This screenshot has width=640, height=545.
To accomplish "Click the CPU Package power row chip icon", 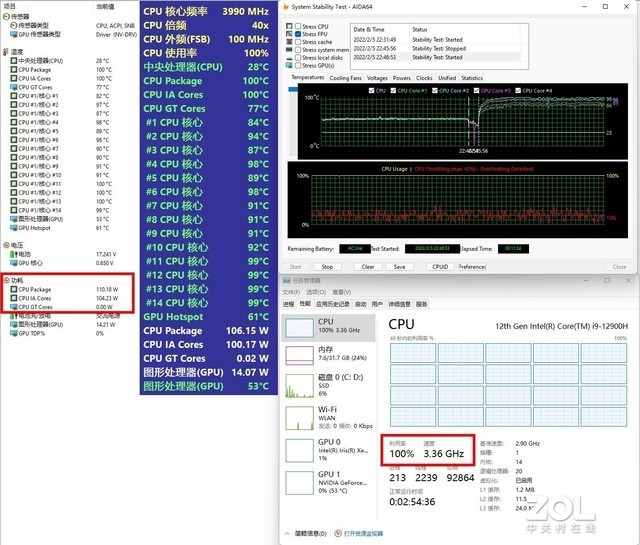I will coord(13,289).
